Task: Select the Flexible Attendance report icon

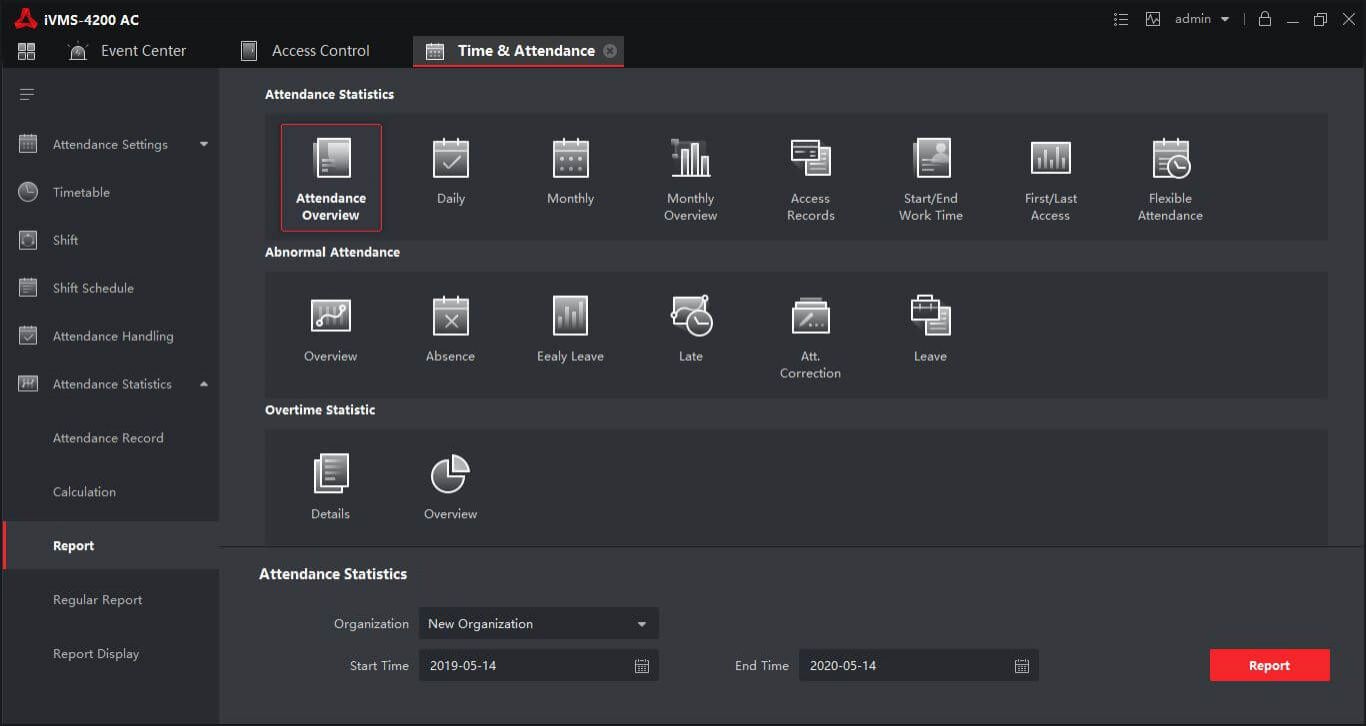Action: (x=1171, y=159)
